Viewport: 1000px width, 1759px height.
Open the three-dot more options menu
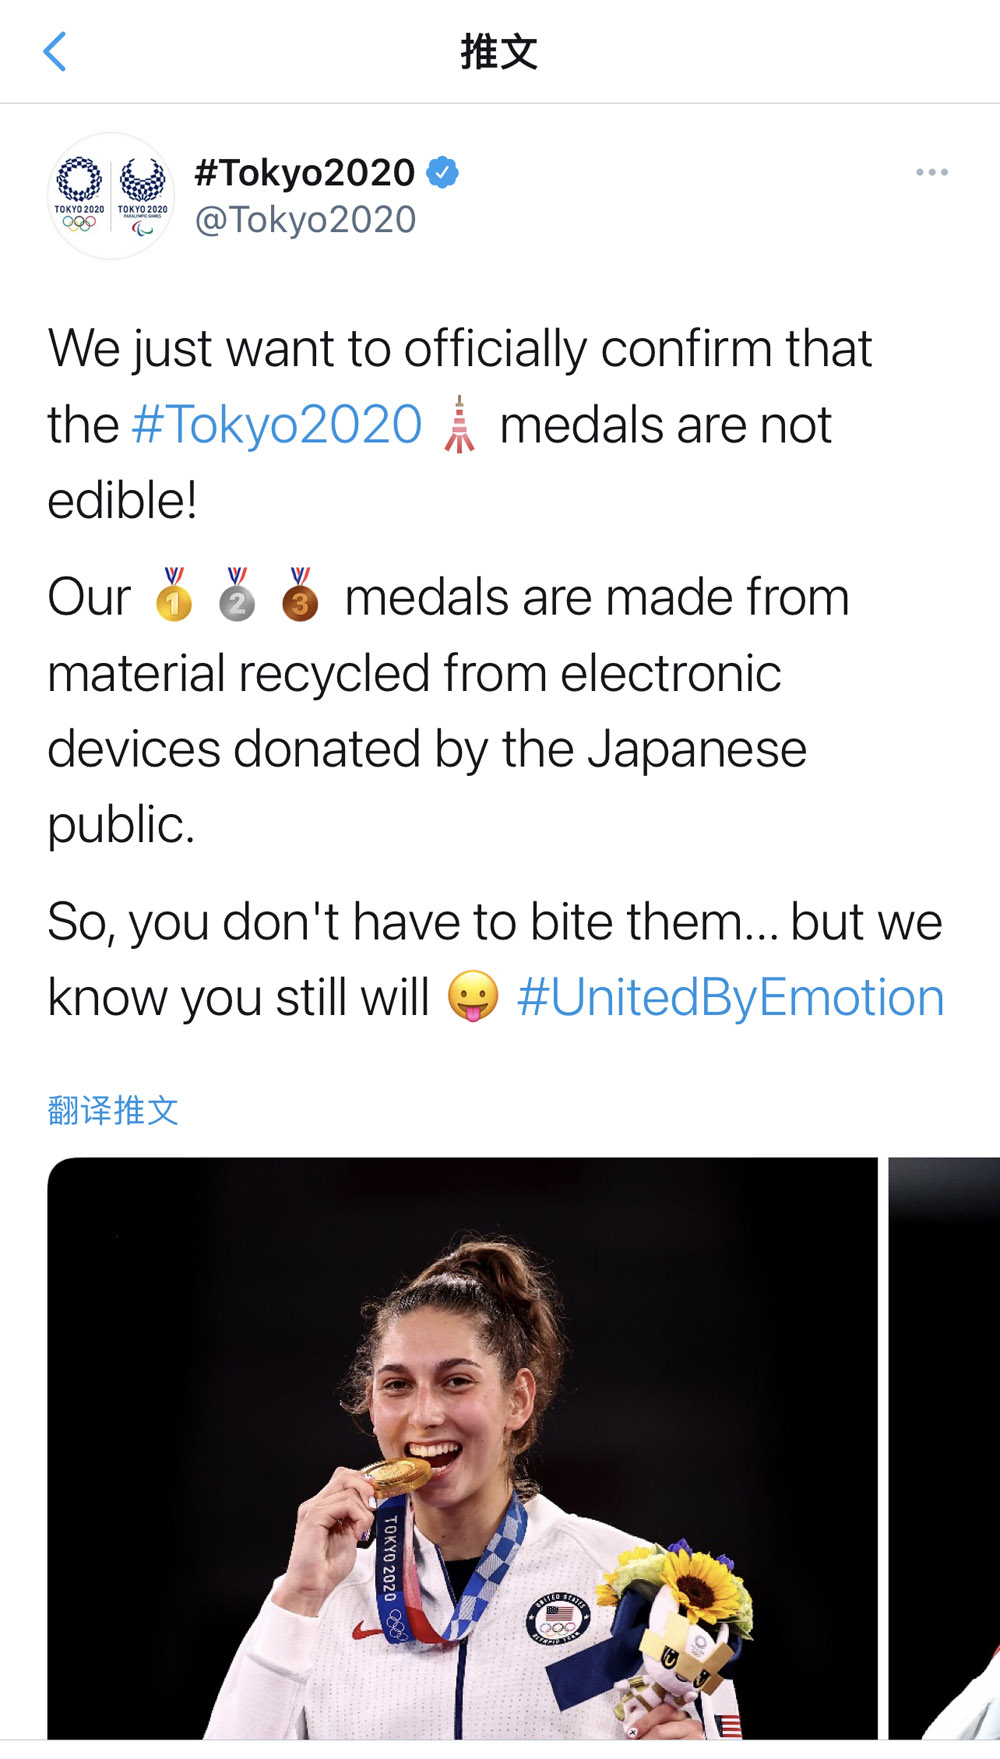(x=931, y=173)
